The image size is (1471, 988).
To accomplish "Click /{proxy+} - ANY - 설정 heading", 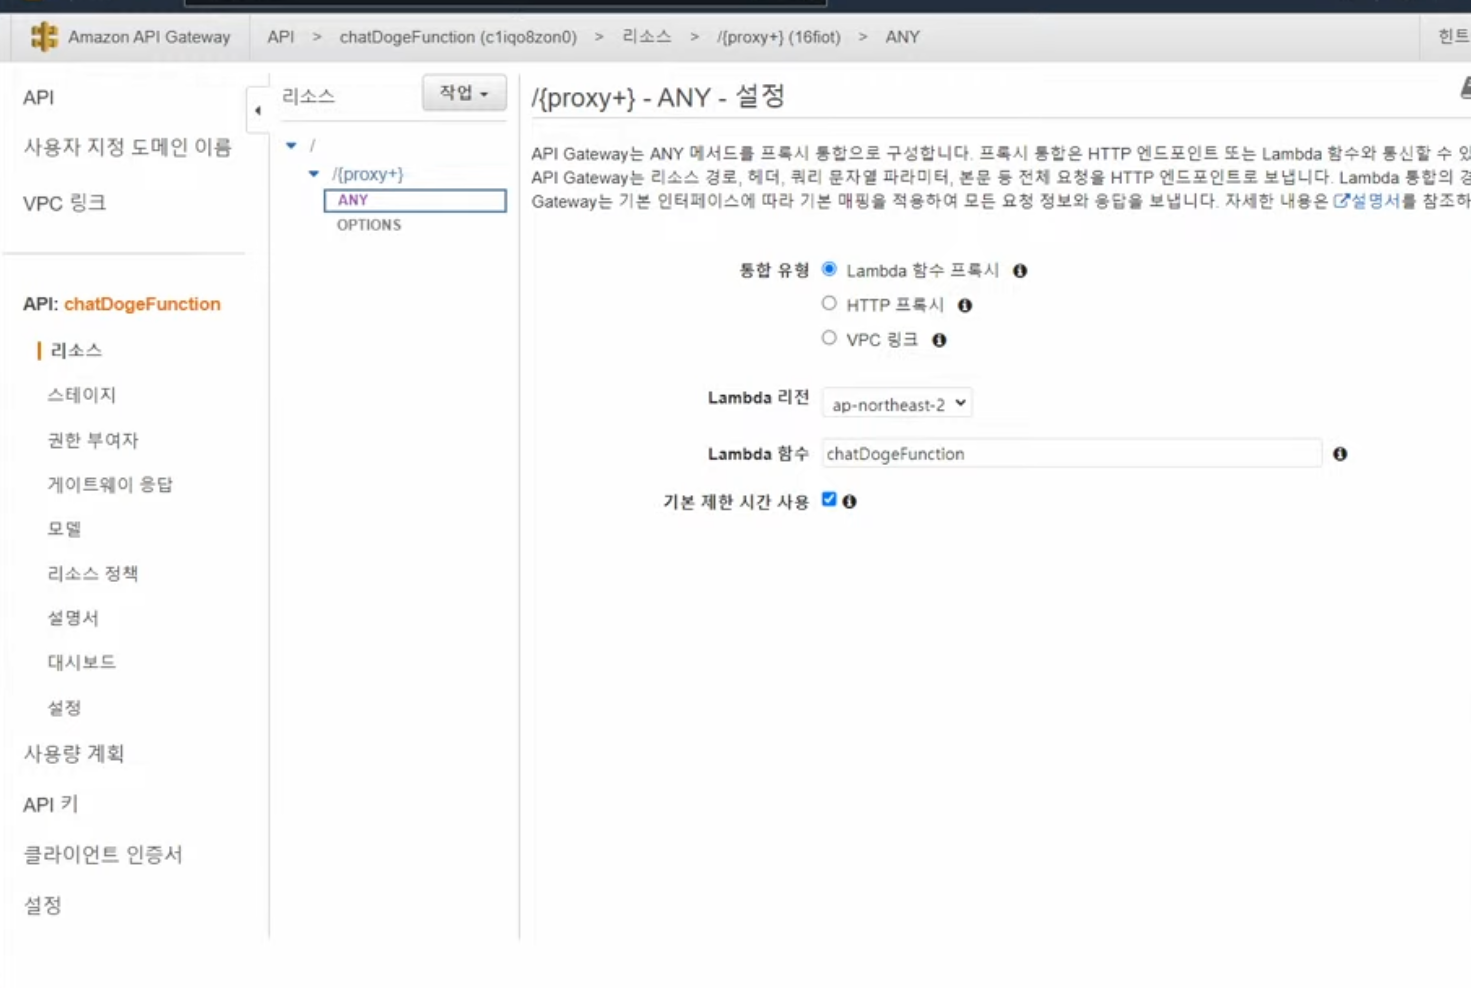I will 658,97.
